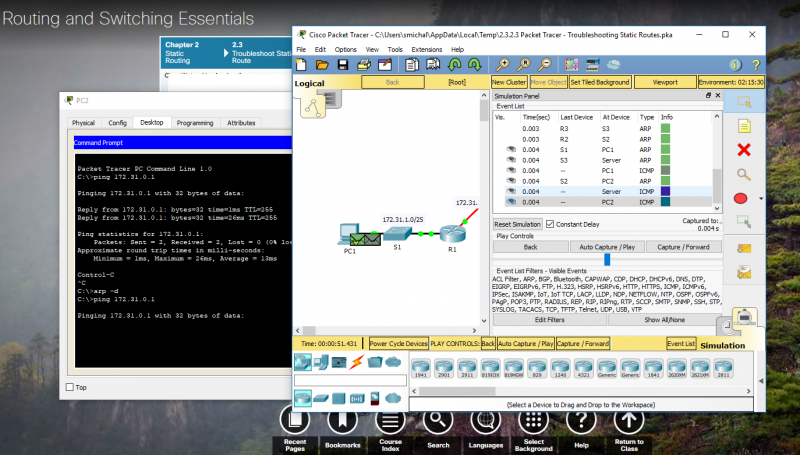The image size is (800, 455).
Task: Click Capture / Forward in Play Controls
Action: [683, 247]
